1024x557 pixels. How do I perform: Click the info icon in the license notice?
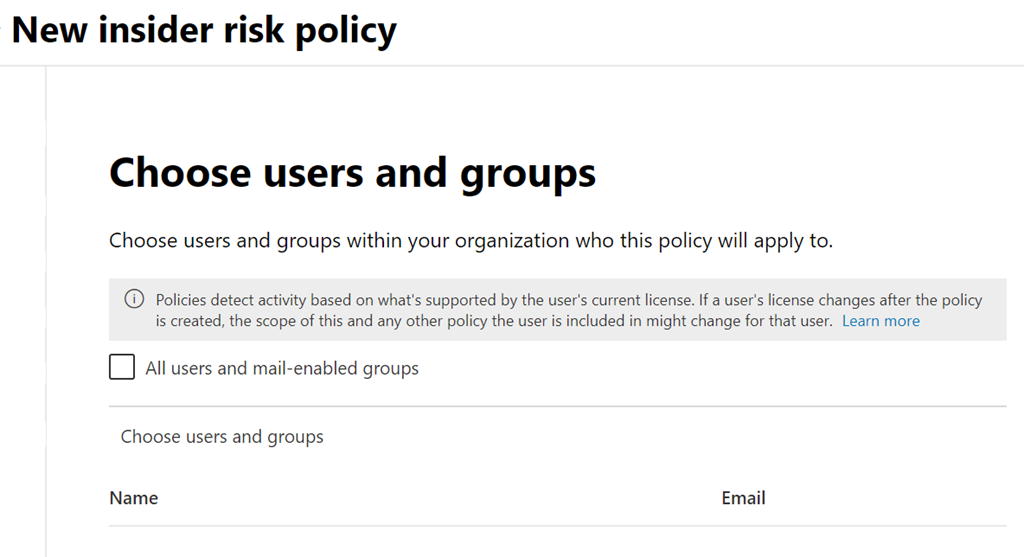[x=133, y=300]
